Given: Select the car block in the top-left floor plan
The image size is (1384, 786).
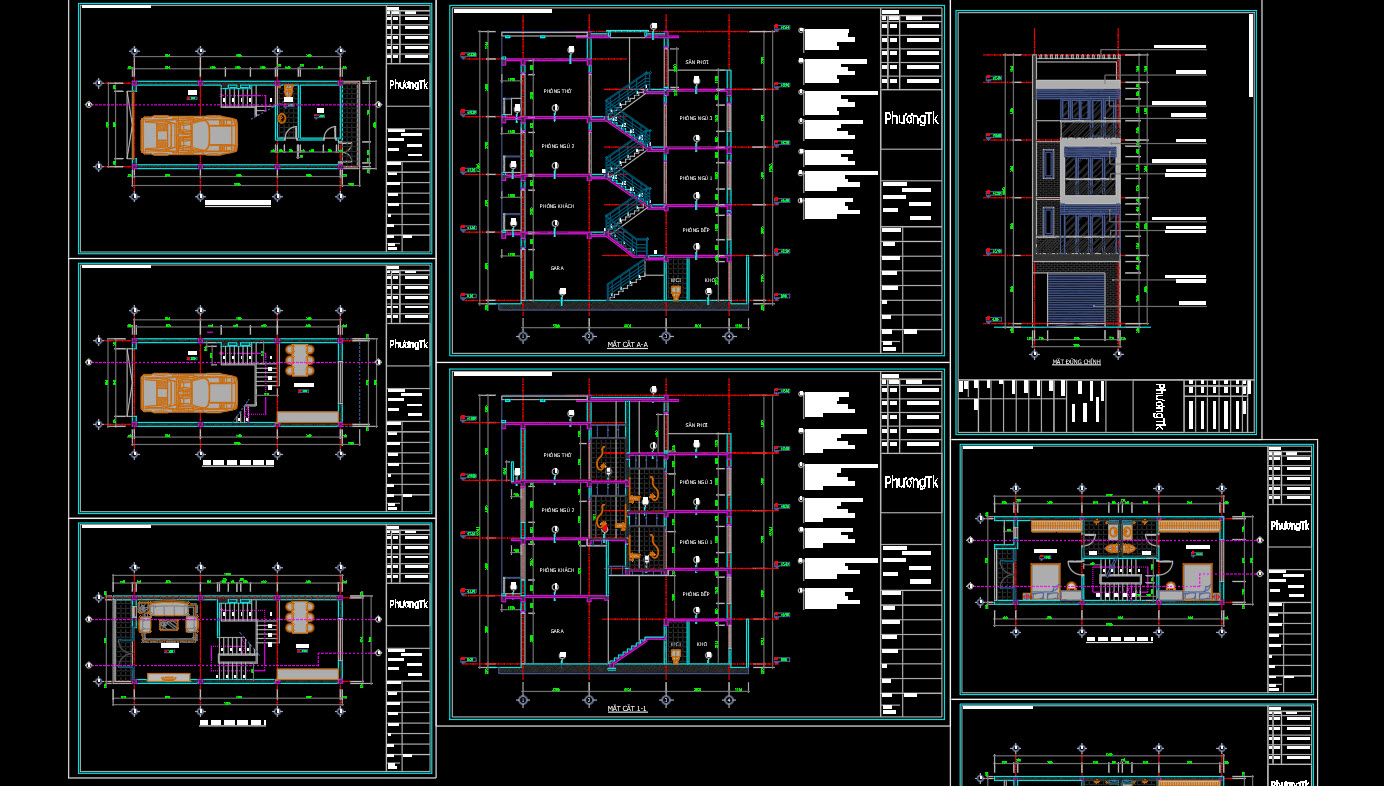Looking at the screenshot, I should pos(190,134).
